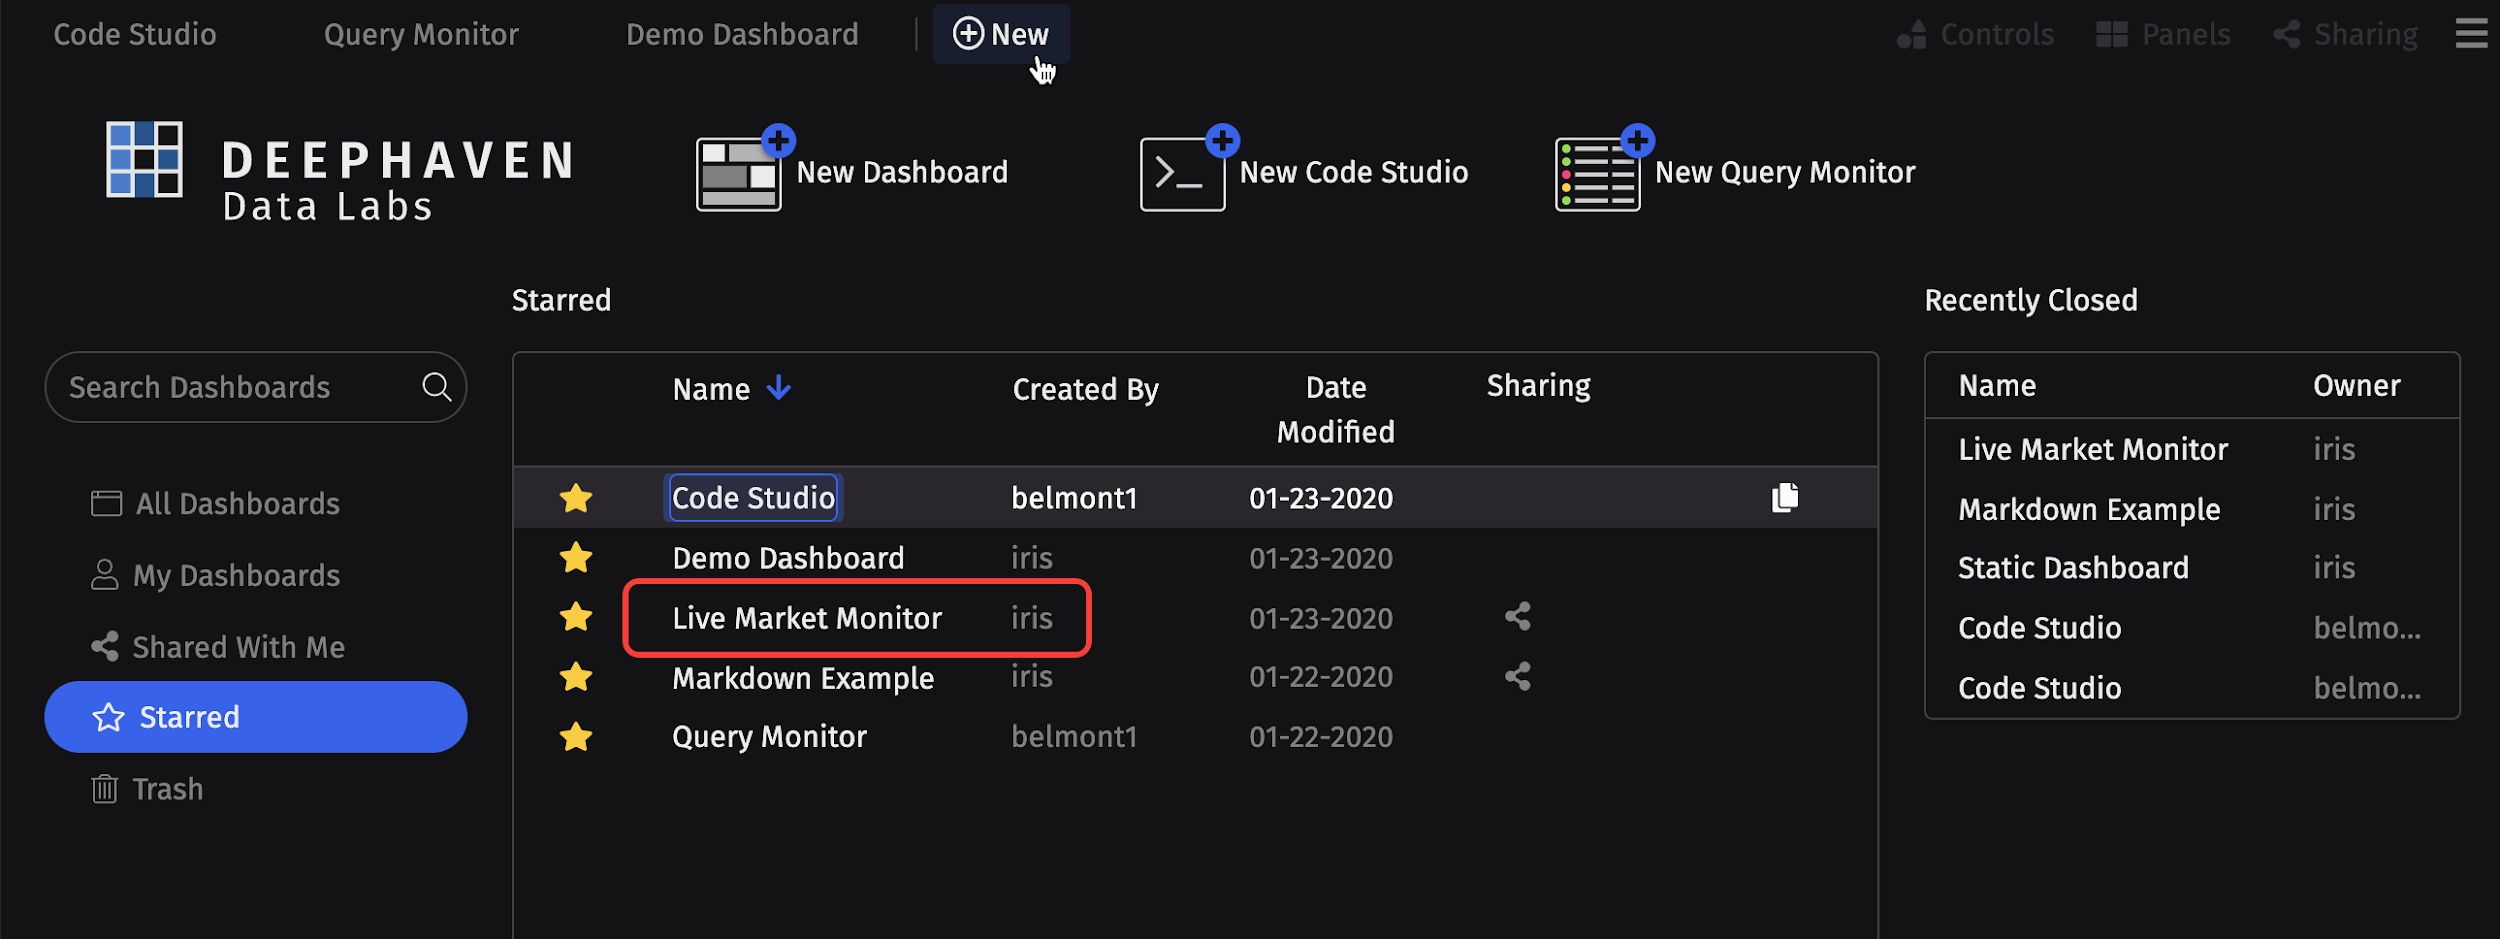Click share icon for Markdown Example

(1518, 677)
